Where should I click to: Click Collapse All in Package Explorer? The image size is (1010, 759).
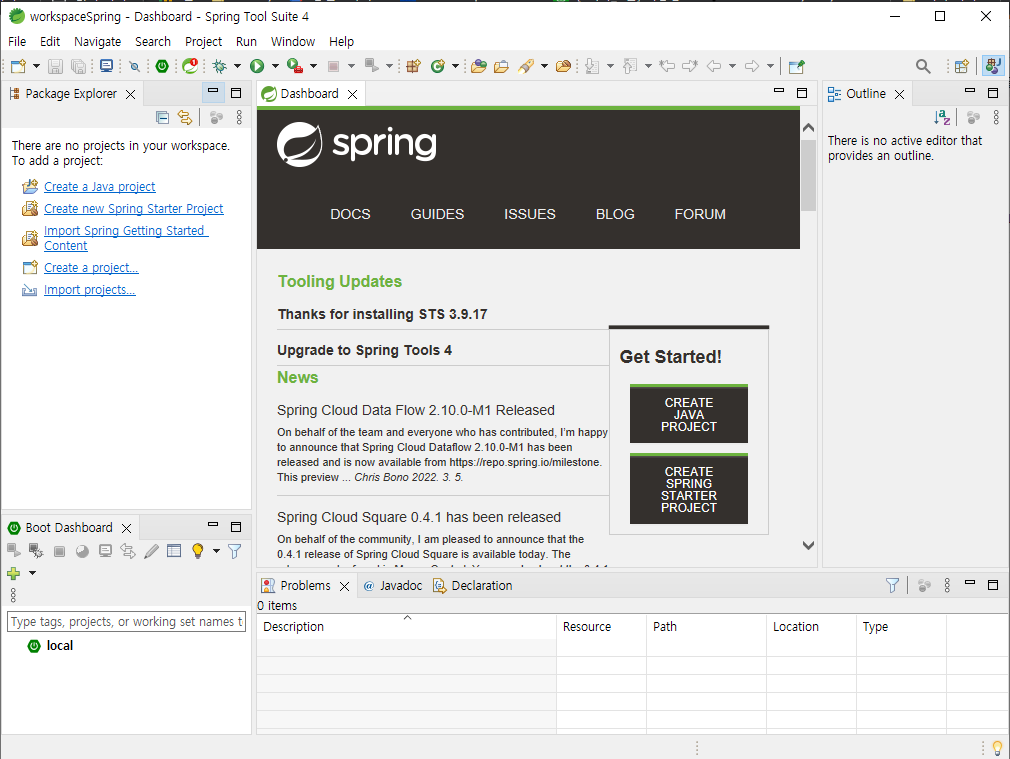pyautogui.click(x=163, y=117)
